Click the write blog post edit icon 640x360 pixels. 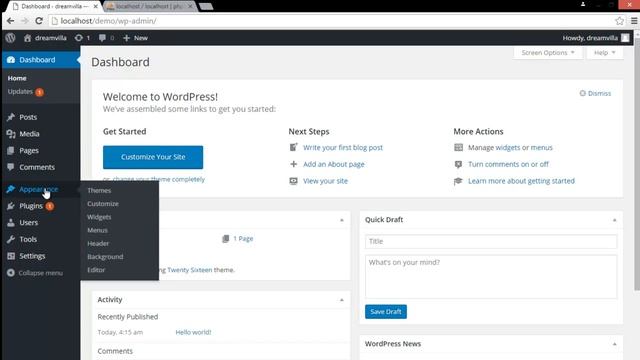click(x=293, y=147)
